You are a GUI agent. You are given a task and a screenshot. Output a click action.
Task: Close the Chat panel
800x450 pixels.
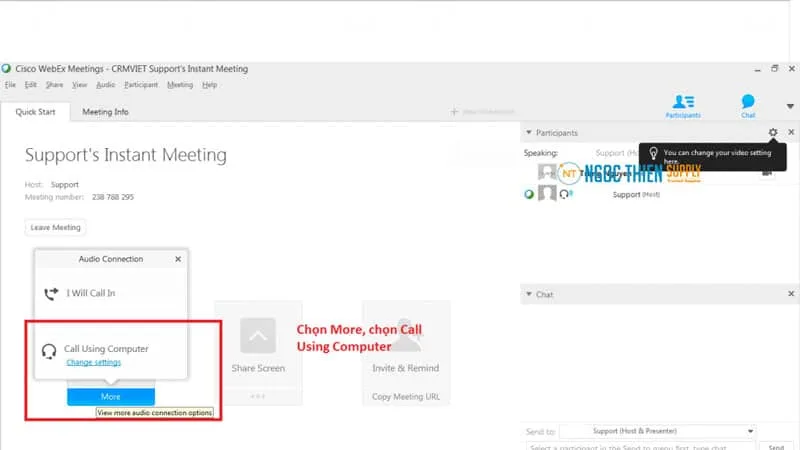point(791,294)
